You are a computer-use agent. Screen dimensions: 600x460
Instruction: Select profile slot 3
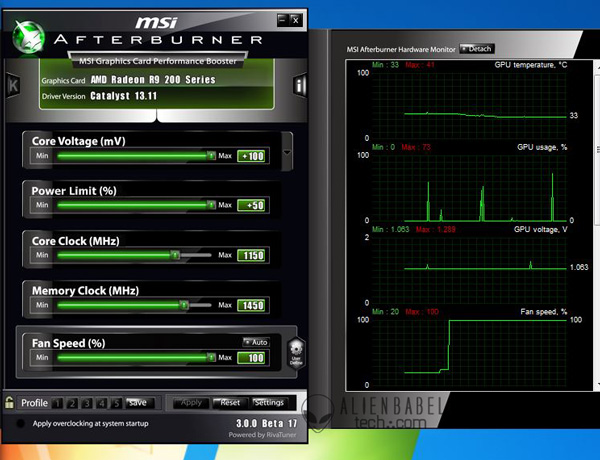[87, 403]
